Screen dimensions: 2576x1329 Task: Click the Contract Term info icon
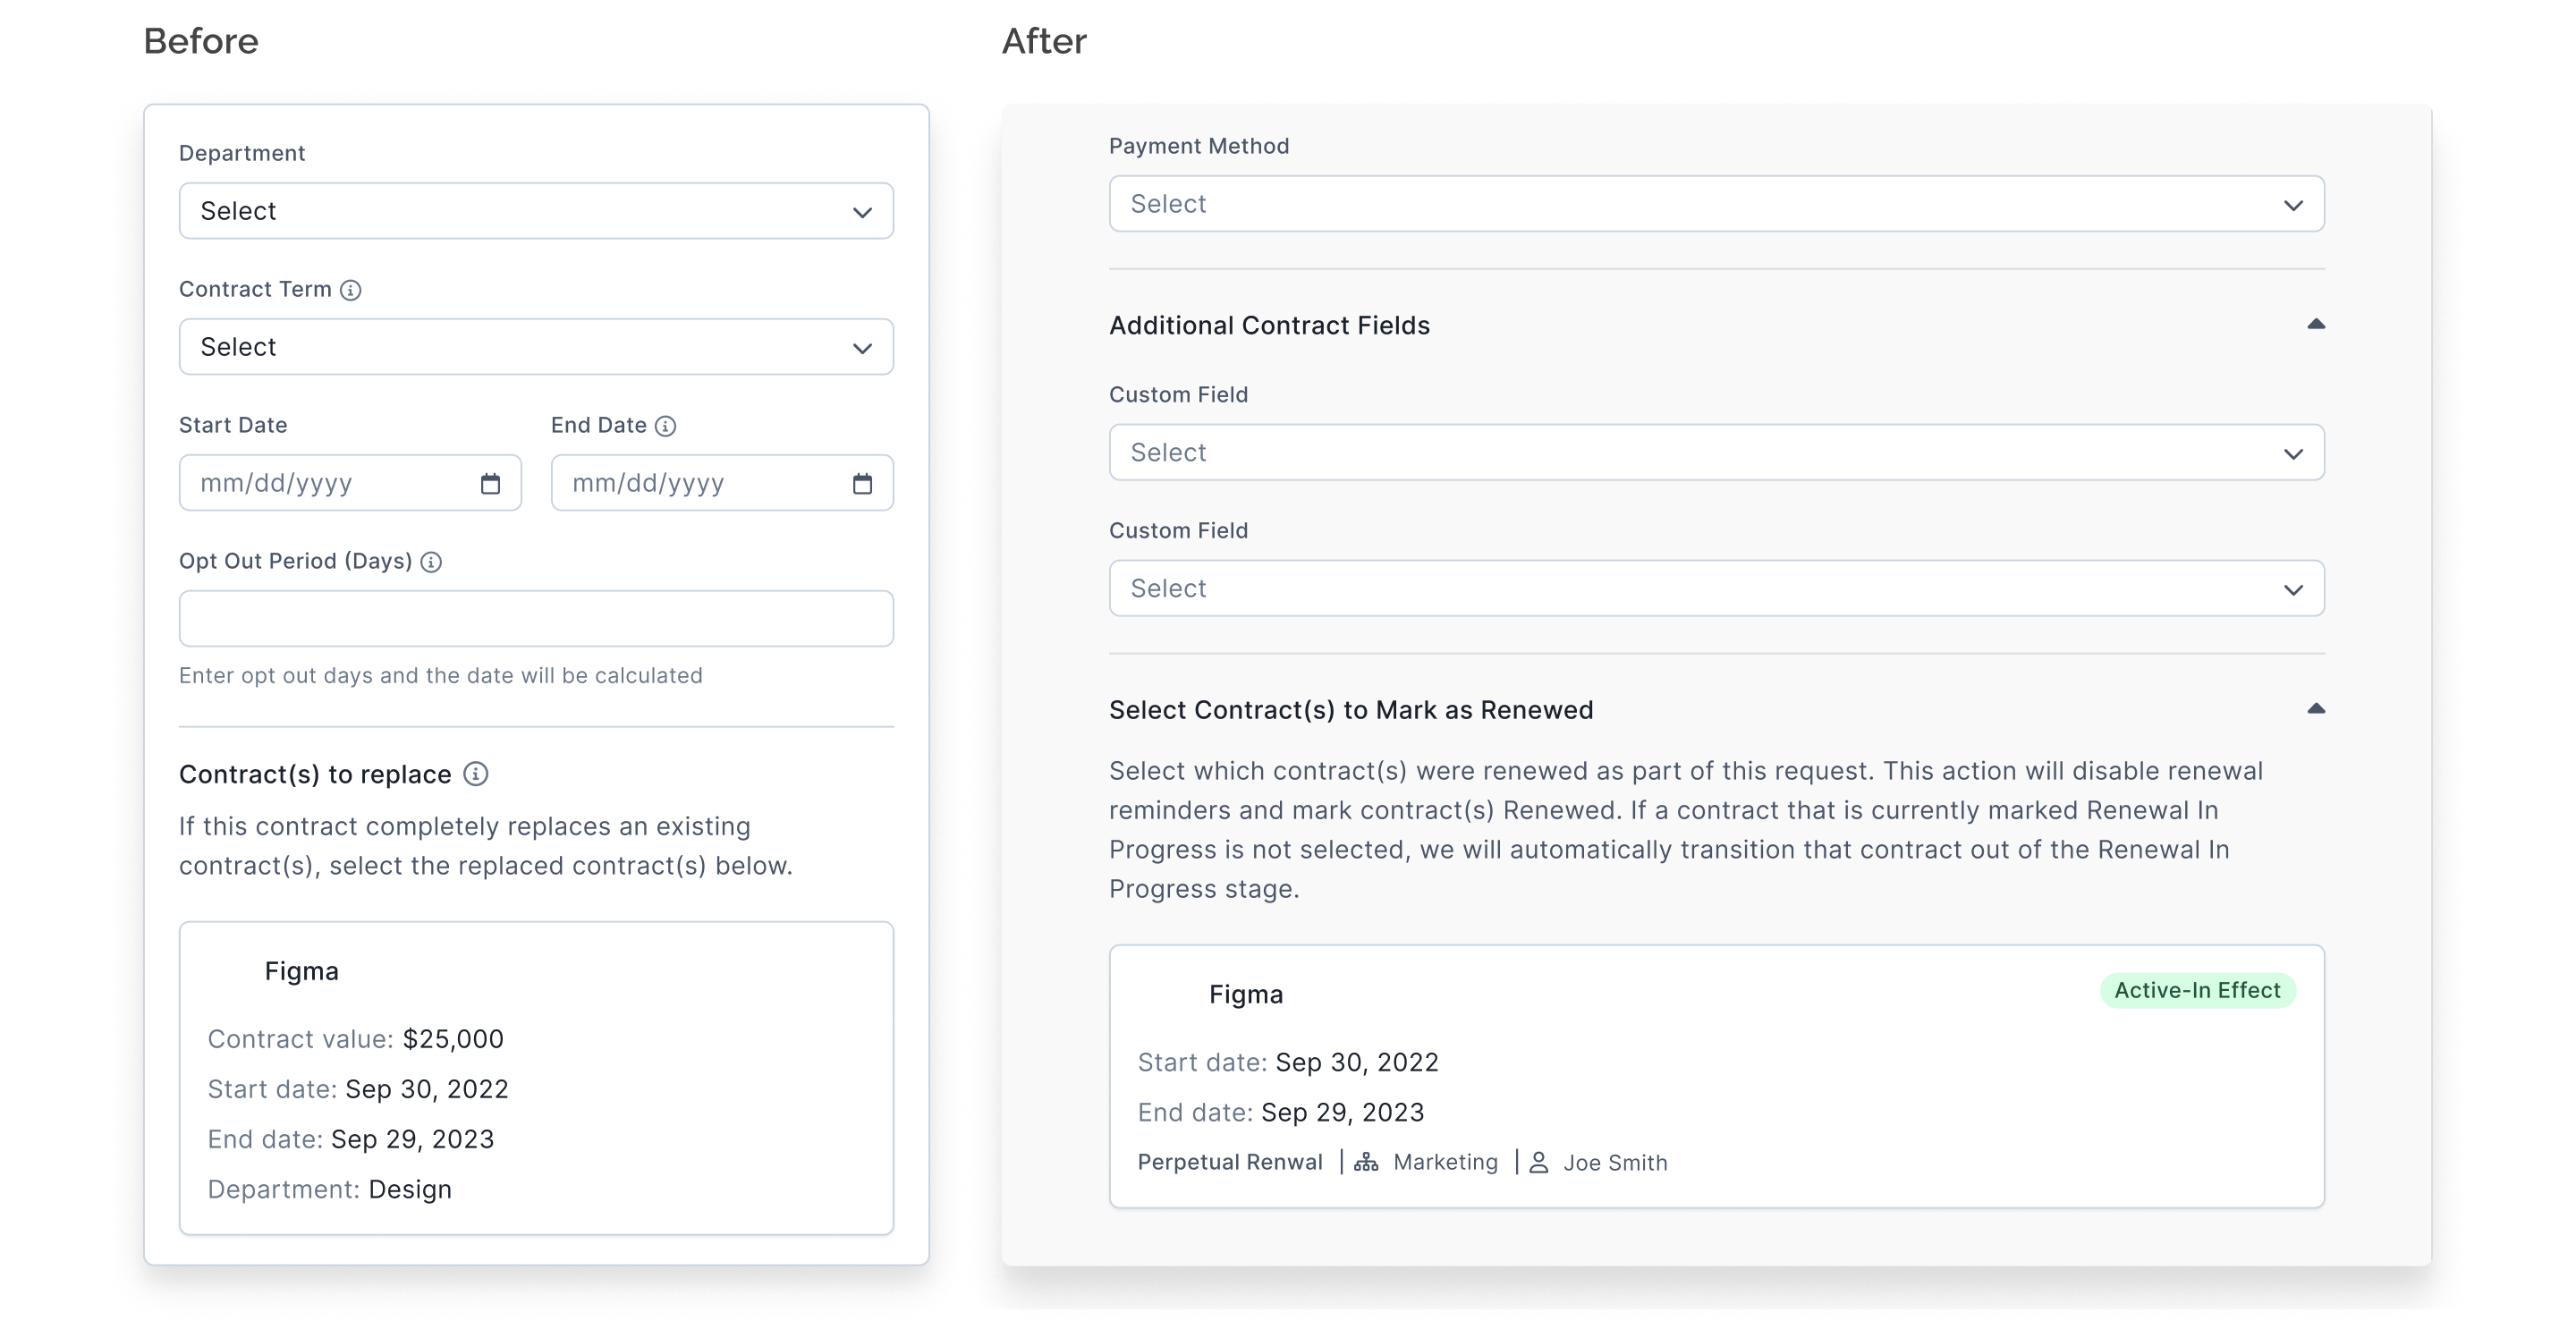coord(350,290)
